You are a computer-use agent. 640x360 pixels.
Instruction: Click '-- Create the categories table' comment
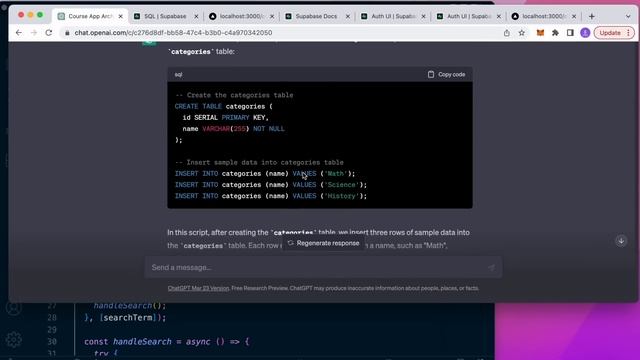click(234, 95)
